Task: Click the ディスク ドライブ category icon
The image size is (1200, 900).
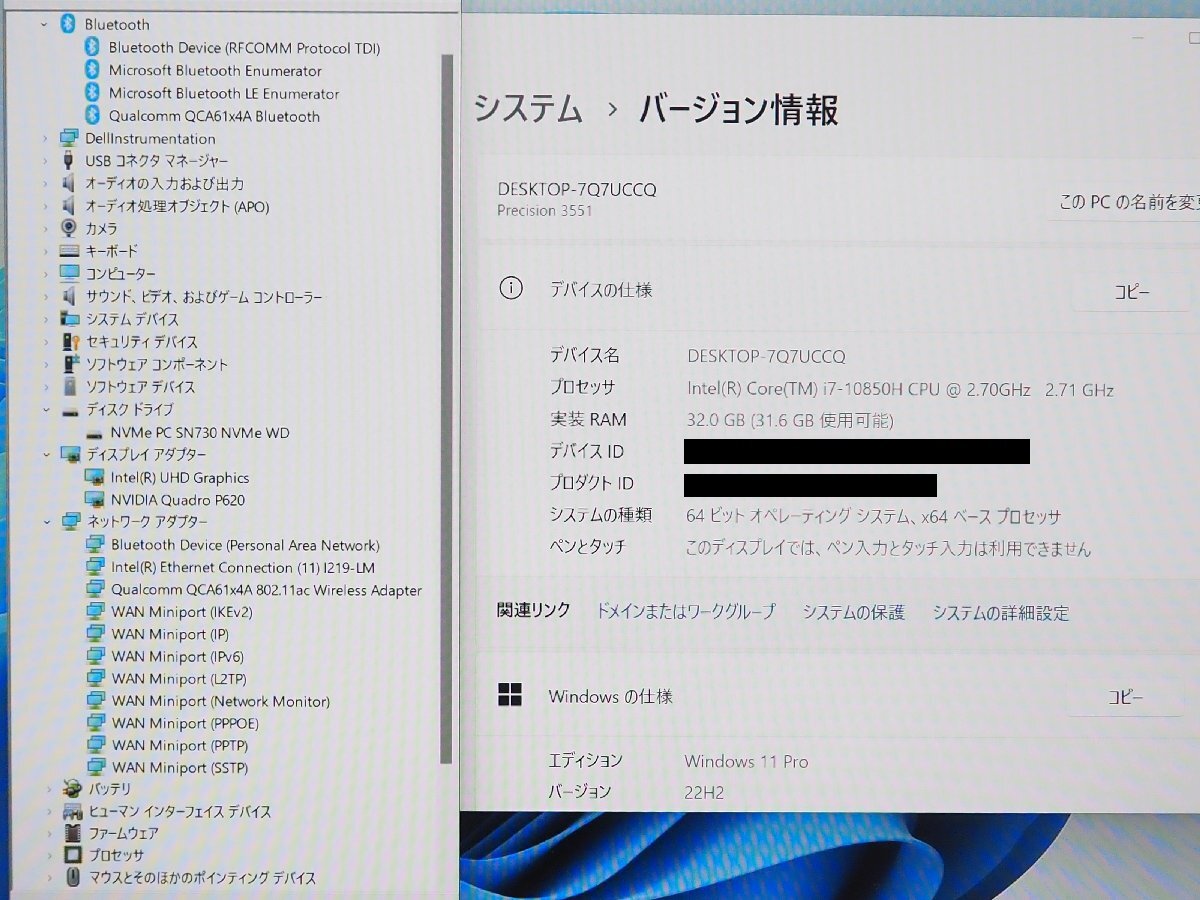Action: 69,410
